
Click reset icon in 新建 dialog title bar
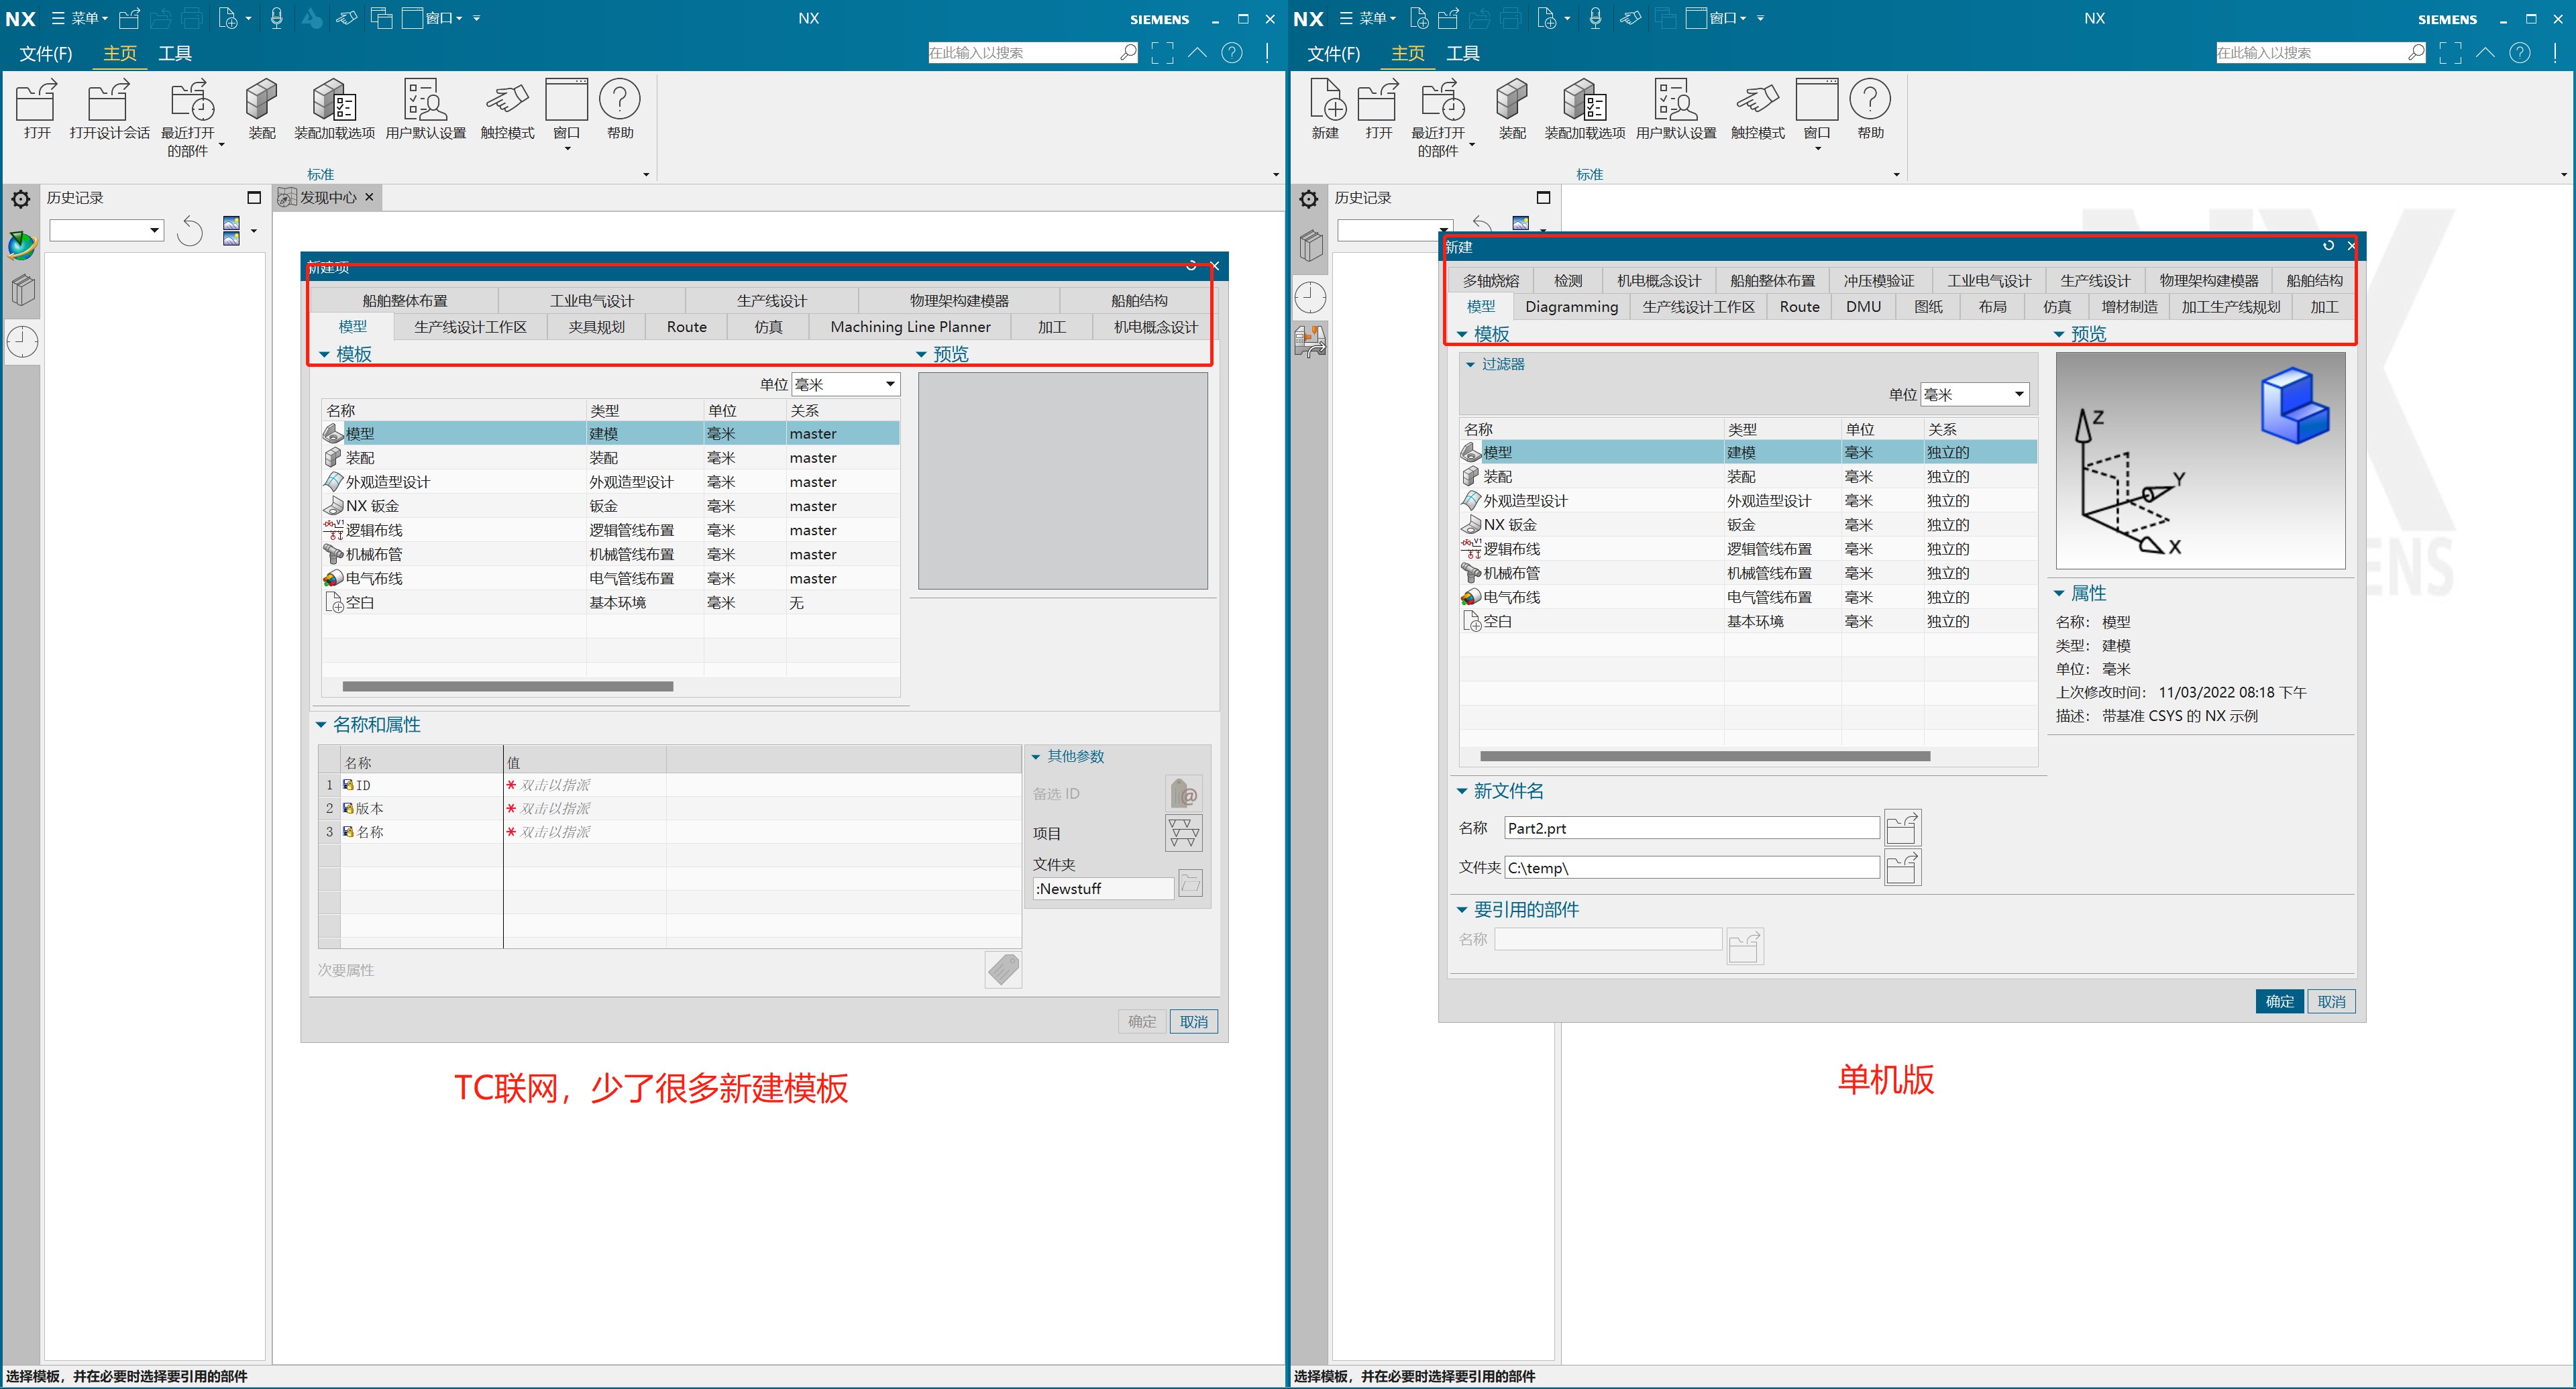pyautogui.click(x=2328, y=245)
